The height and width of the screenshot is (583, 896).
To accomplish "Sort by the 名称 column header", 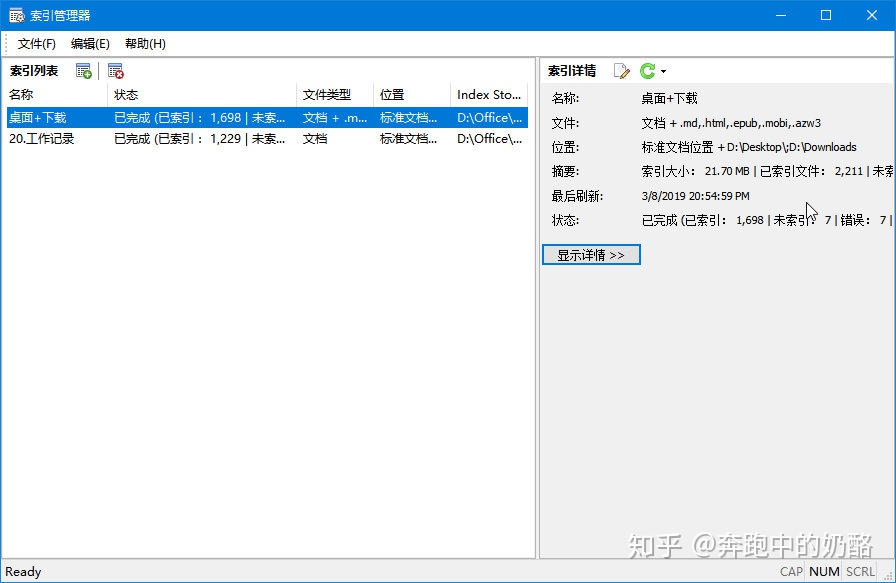I will (55, 95).
